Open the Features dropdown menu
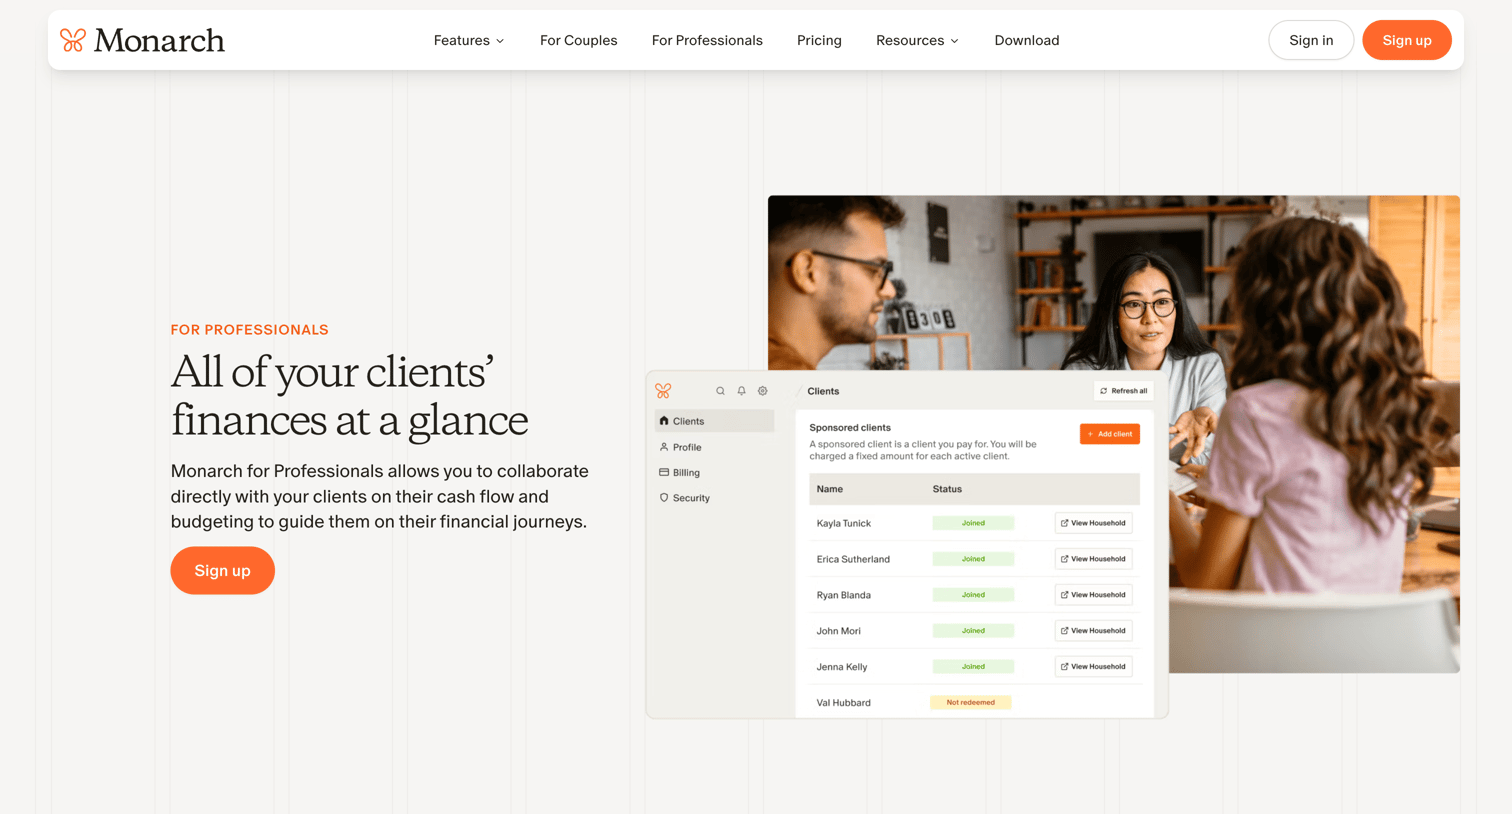Viewport: 1512px width, 814px height. pyautogui.click(x=468, y=40)
